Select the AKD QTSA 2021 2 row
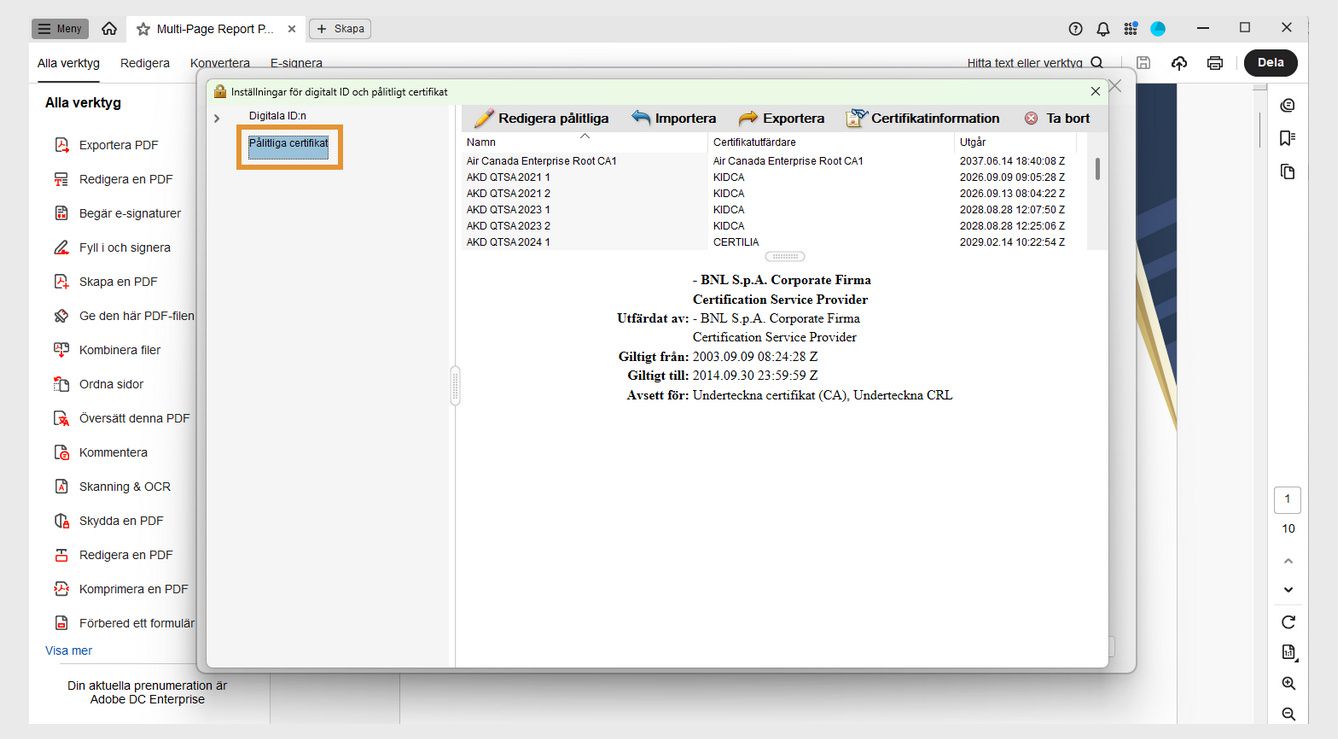 click(x=774, y=193)
